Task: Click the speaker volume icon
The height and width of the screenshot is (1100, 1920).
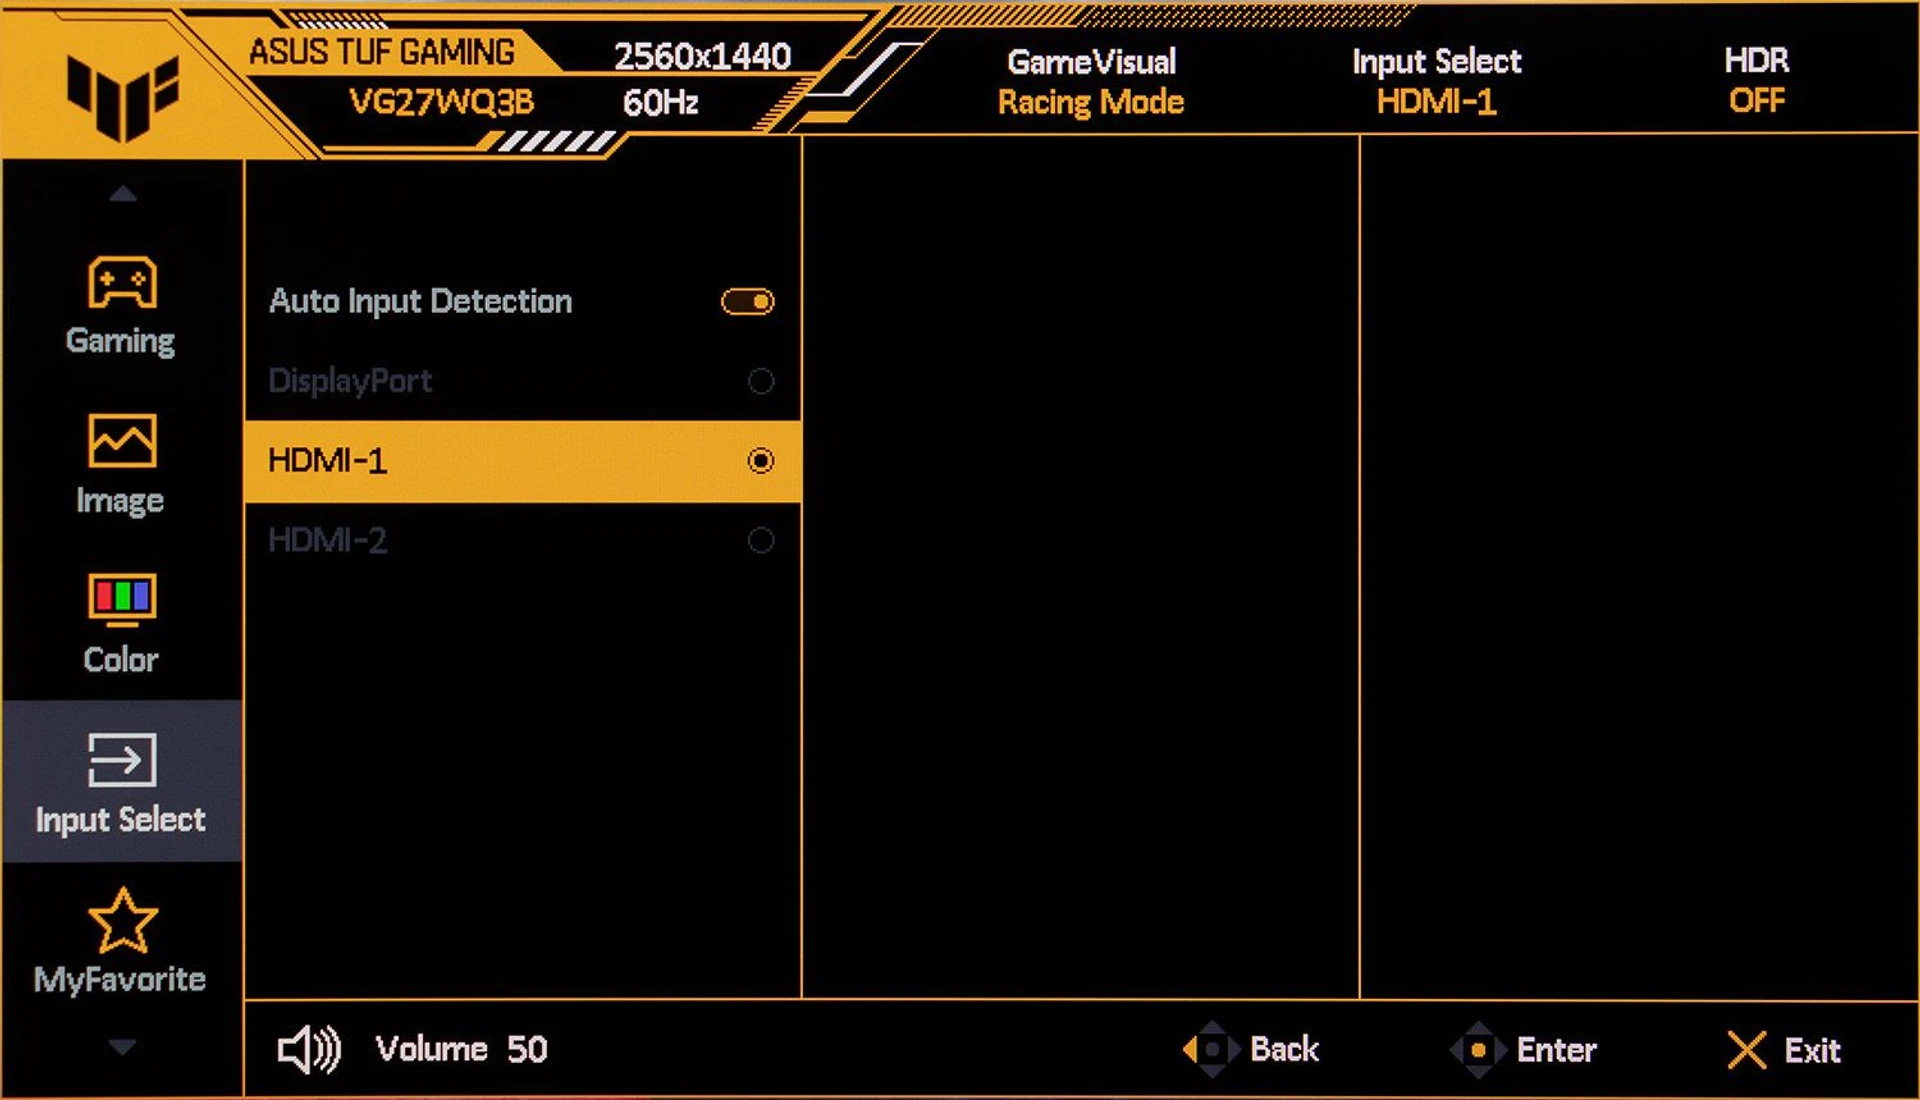Action: tap(309, 1050)
